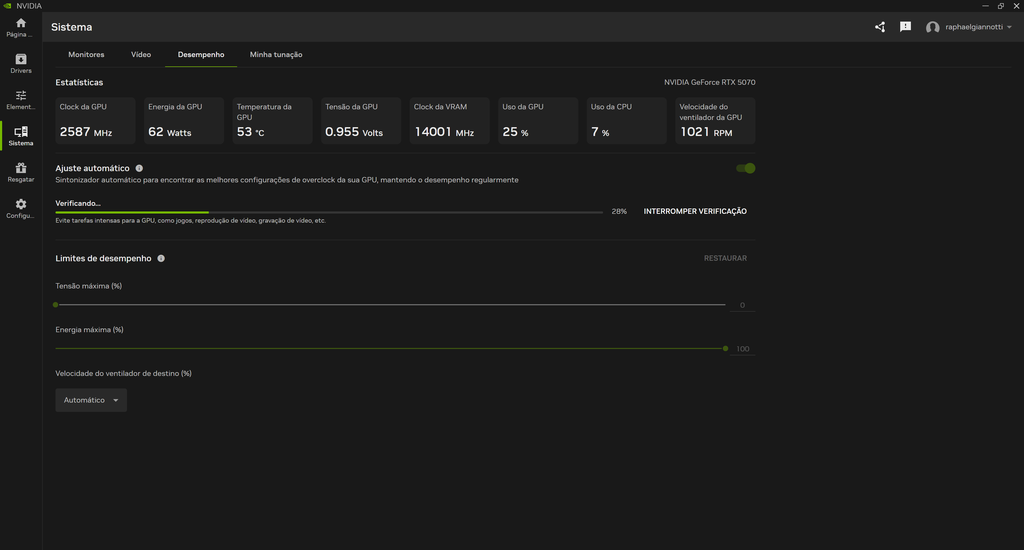Image resolution: width=1024 pixels, height=550 pixels.
Task: Click info icon next to Ajuste automático
Action: pos(139,168)
